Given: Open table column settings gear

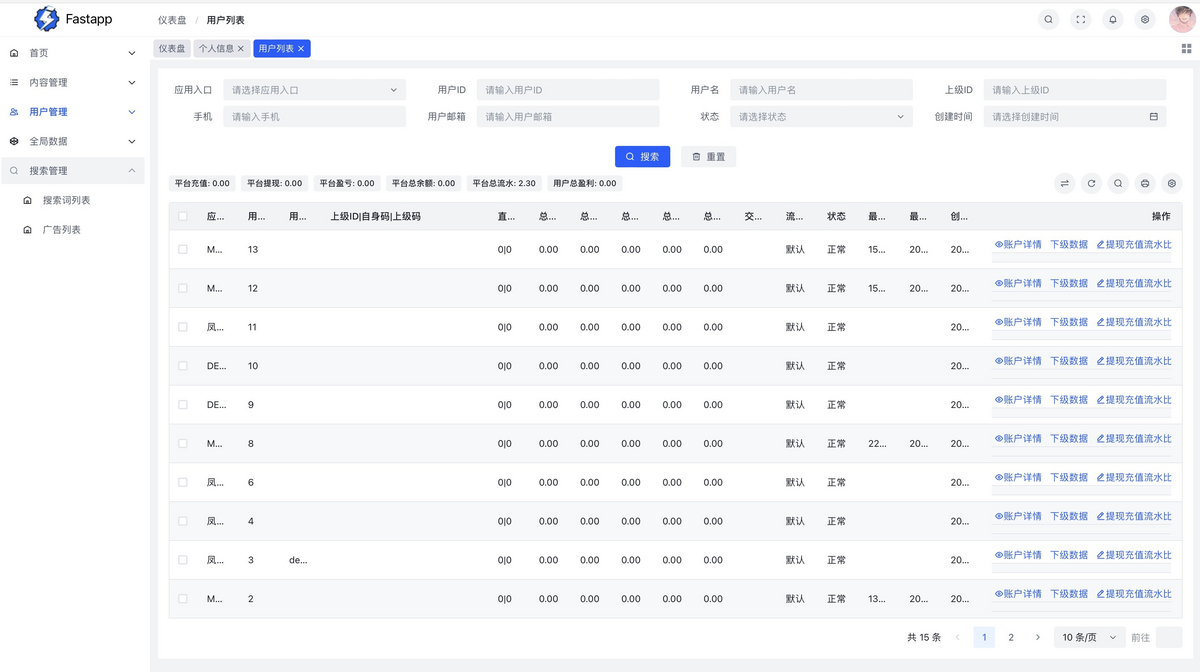Looking at the screenshot, I should point(1172,184).
